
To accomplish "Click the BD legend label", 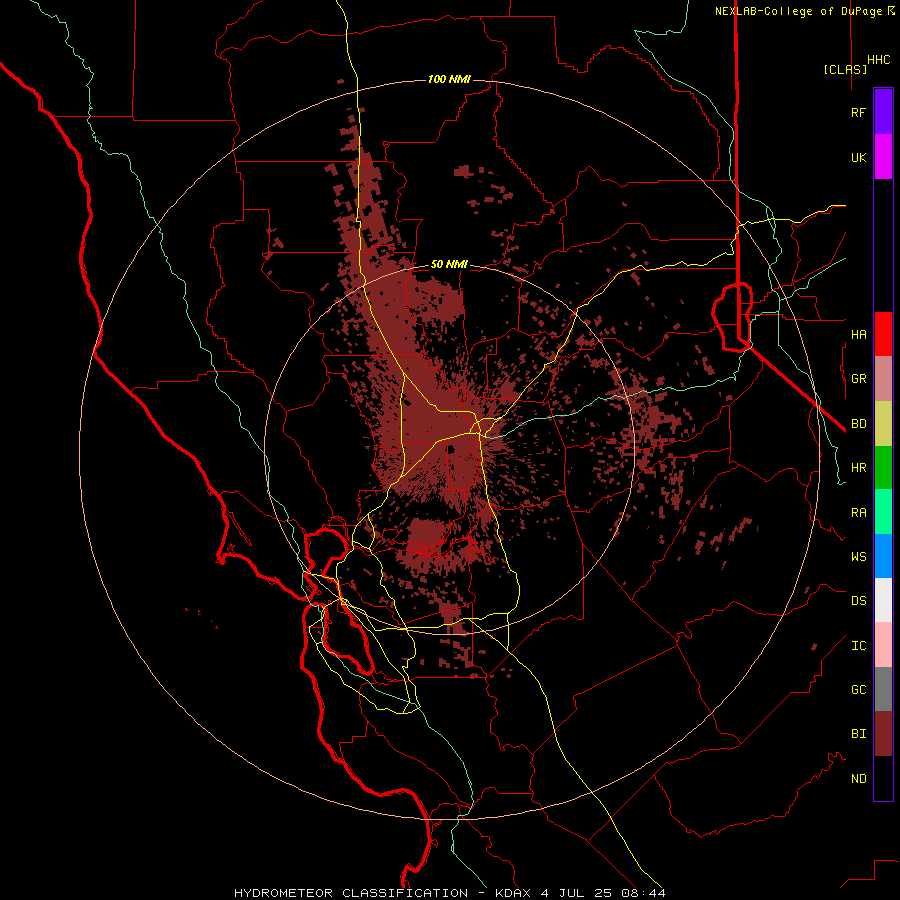I will point(859,424).
